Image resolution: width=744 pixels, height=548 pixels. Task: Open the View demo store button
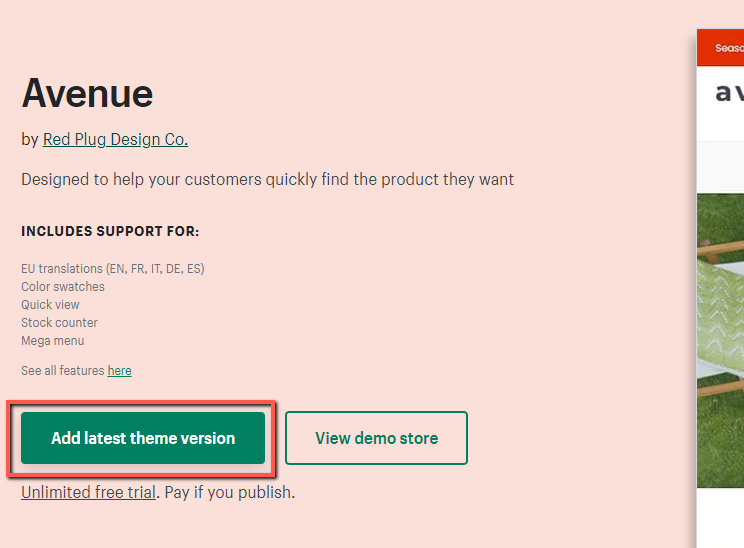click(376, 438)
